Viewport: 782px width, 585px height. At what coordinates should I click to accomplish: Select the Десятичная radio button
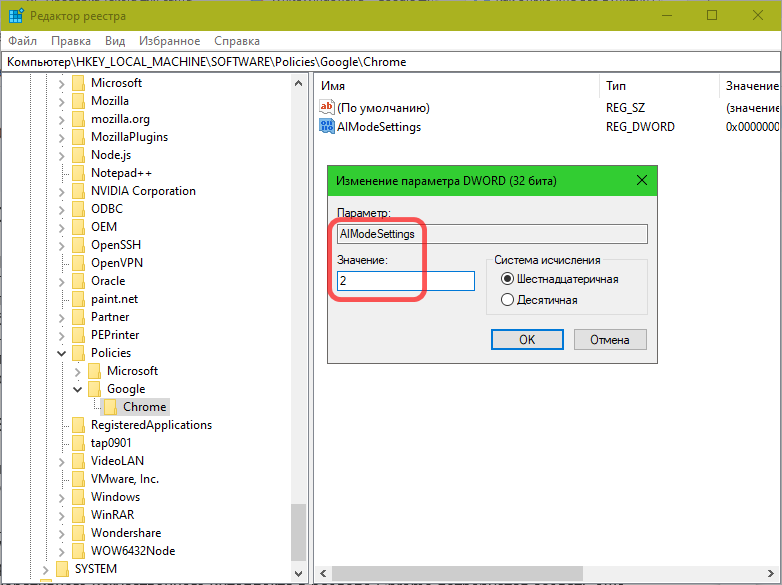coord(507,300)
